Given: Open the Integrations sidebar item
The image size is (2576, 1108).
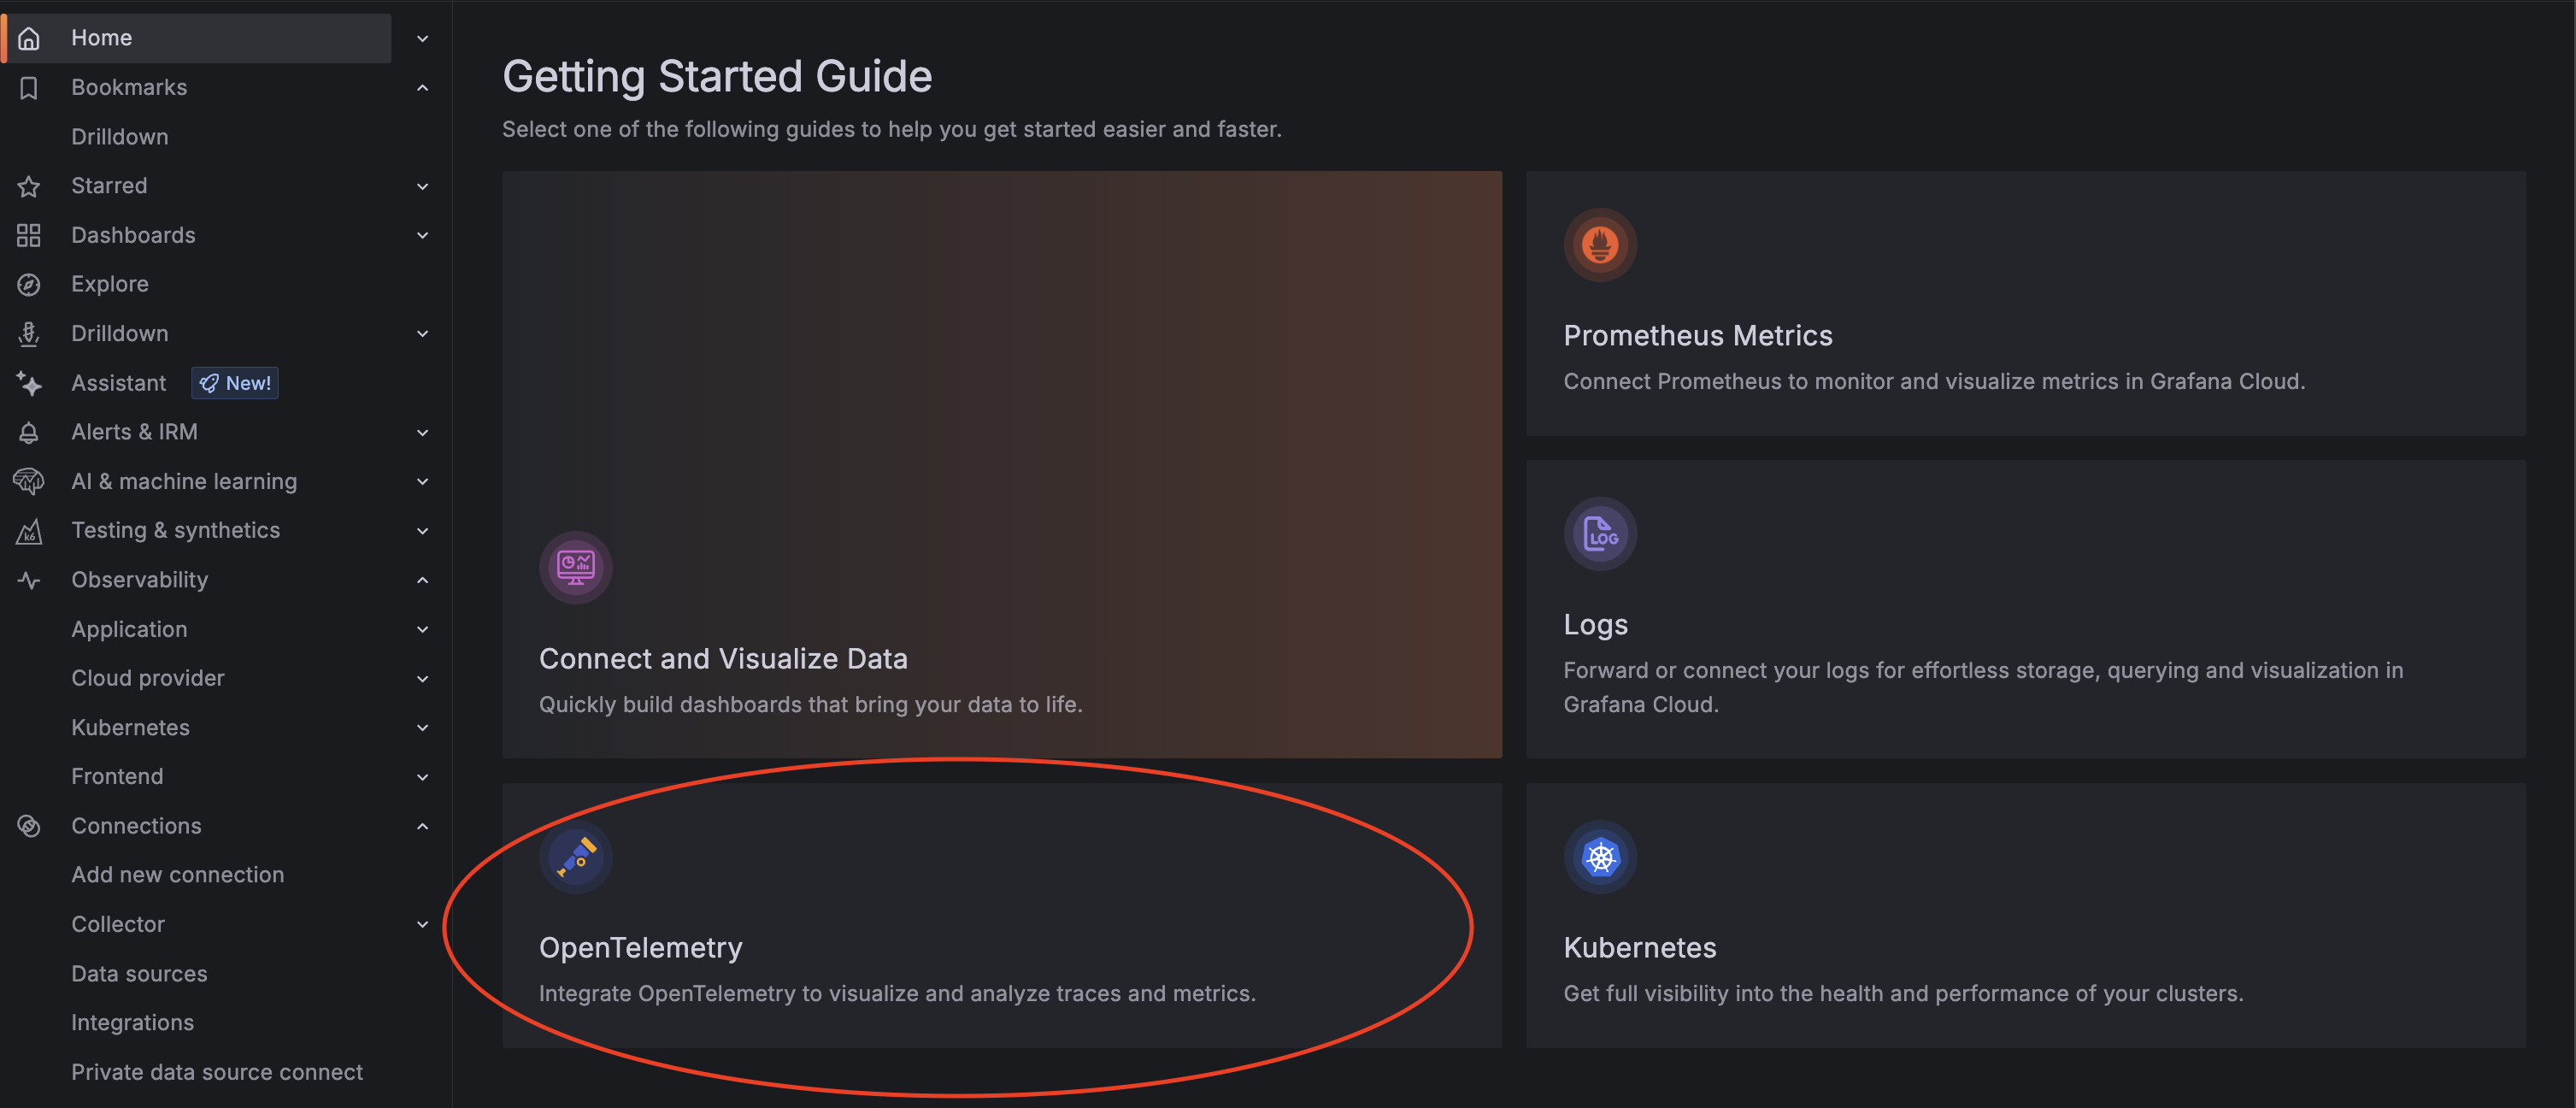Looking at the screenshot, I should click(133, 1022).
